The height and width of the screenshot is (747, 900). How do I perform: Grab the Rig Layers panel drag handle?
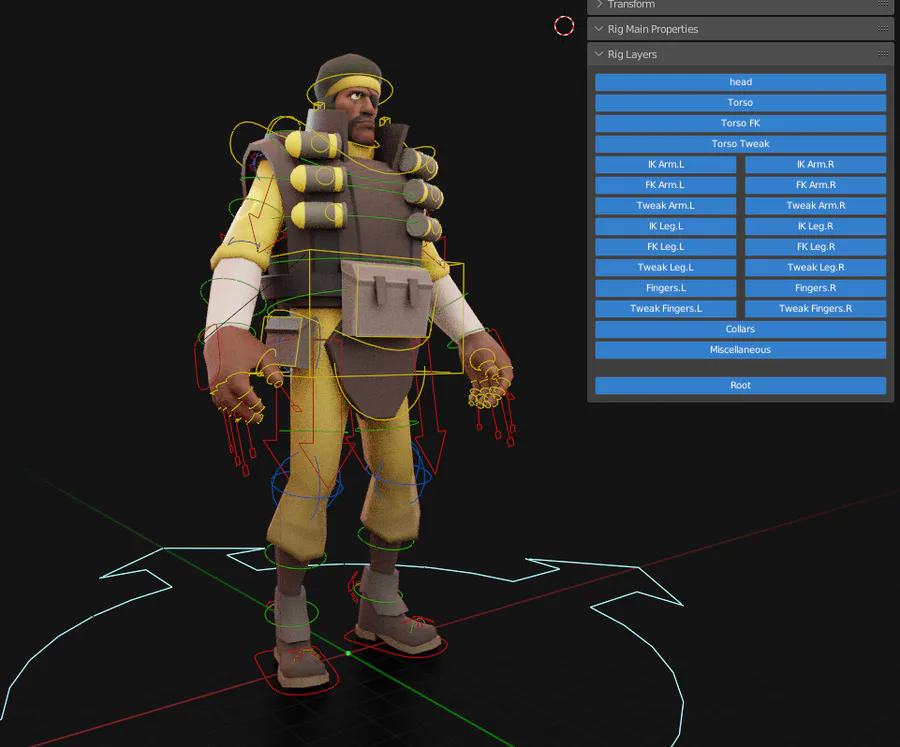(x=883, y=55)
